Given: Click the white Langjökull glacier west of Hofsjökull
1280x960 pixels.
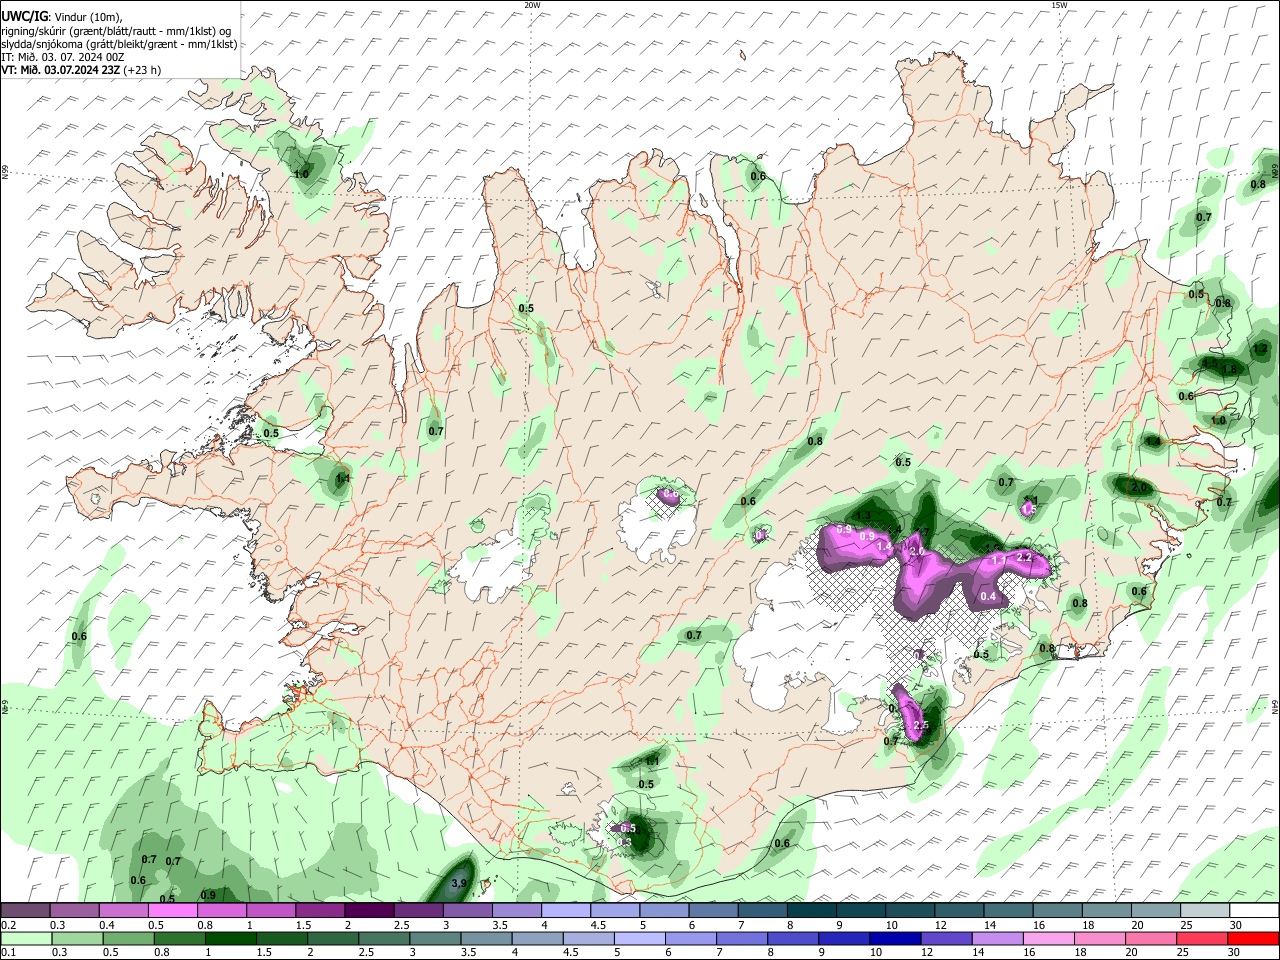Looking at the screenshot, I should pyautogui.click(x=490, y=566).
